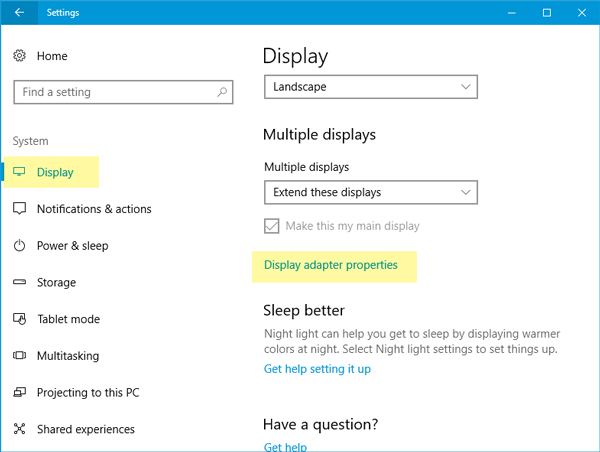Screen dimensions: 600x452
Task: Click inside the Find a setting field
Action: click(x=123, y=92)
